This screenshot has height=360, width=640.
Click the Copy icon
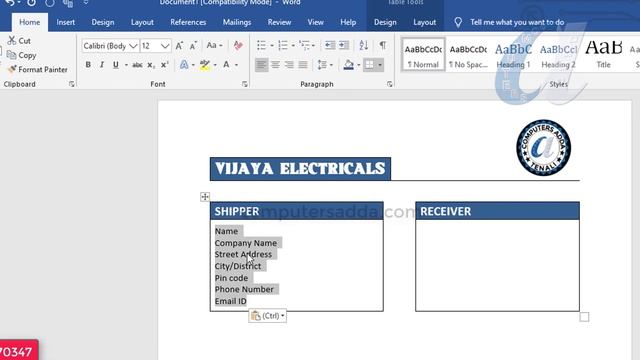point(11,55)
